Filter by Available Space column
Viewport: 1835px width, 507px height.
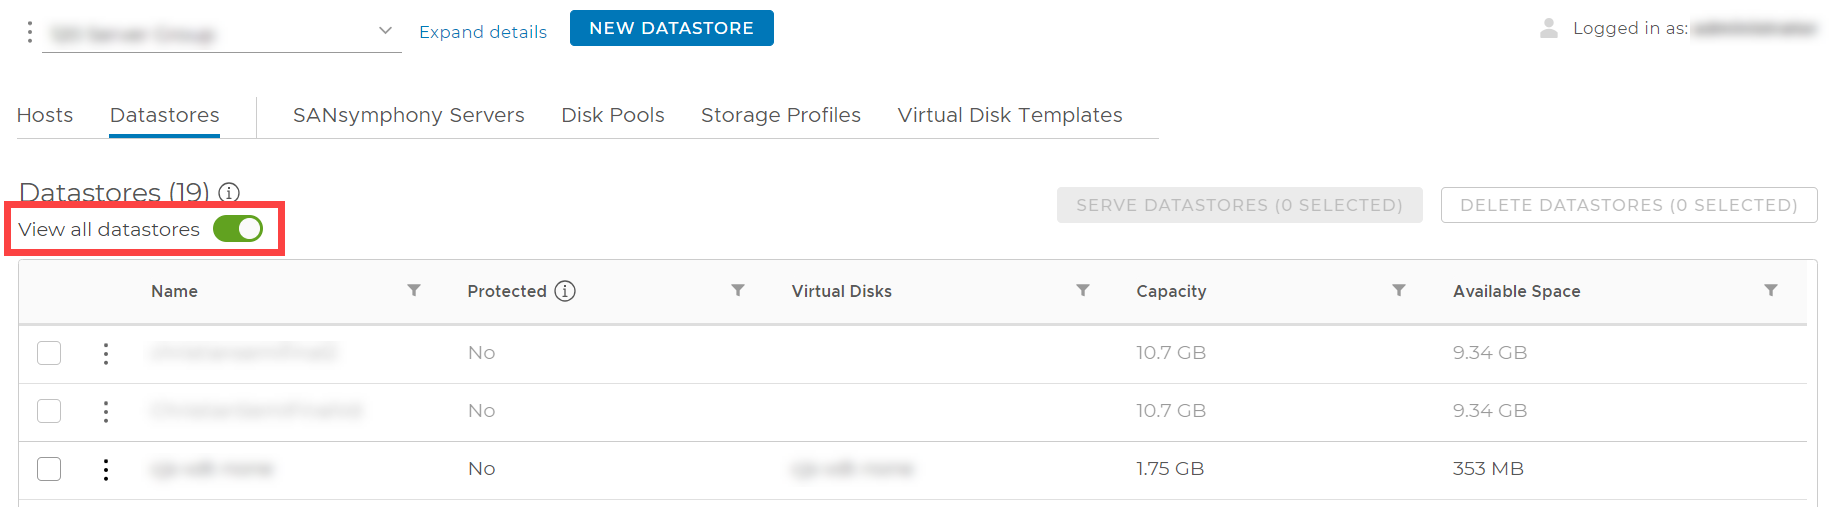pos(1771,290)
